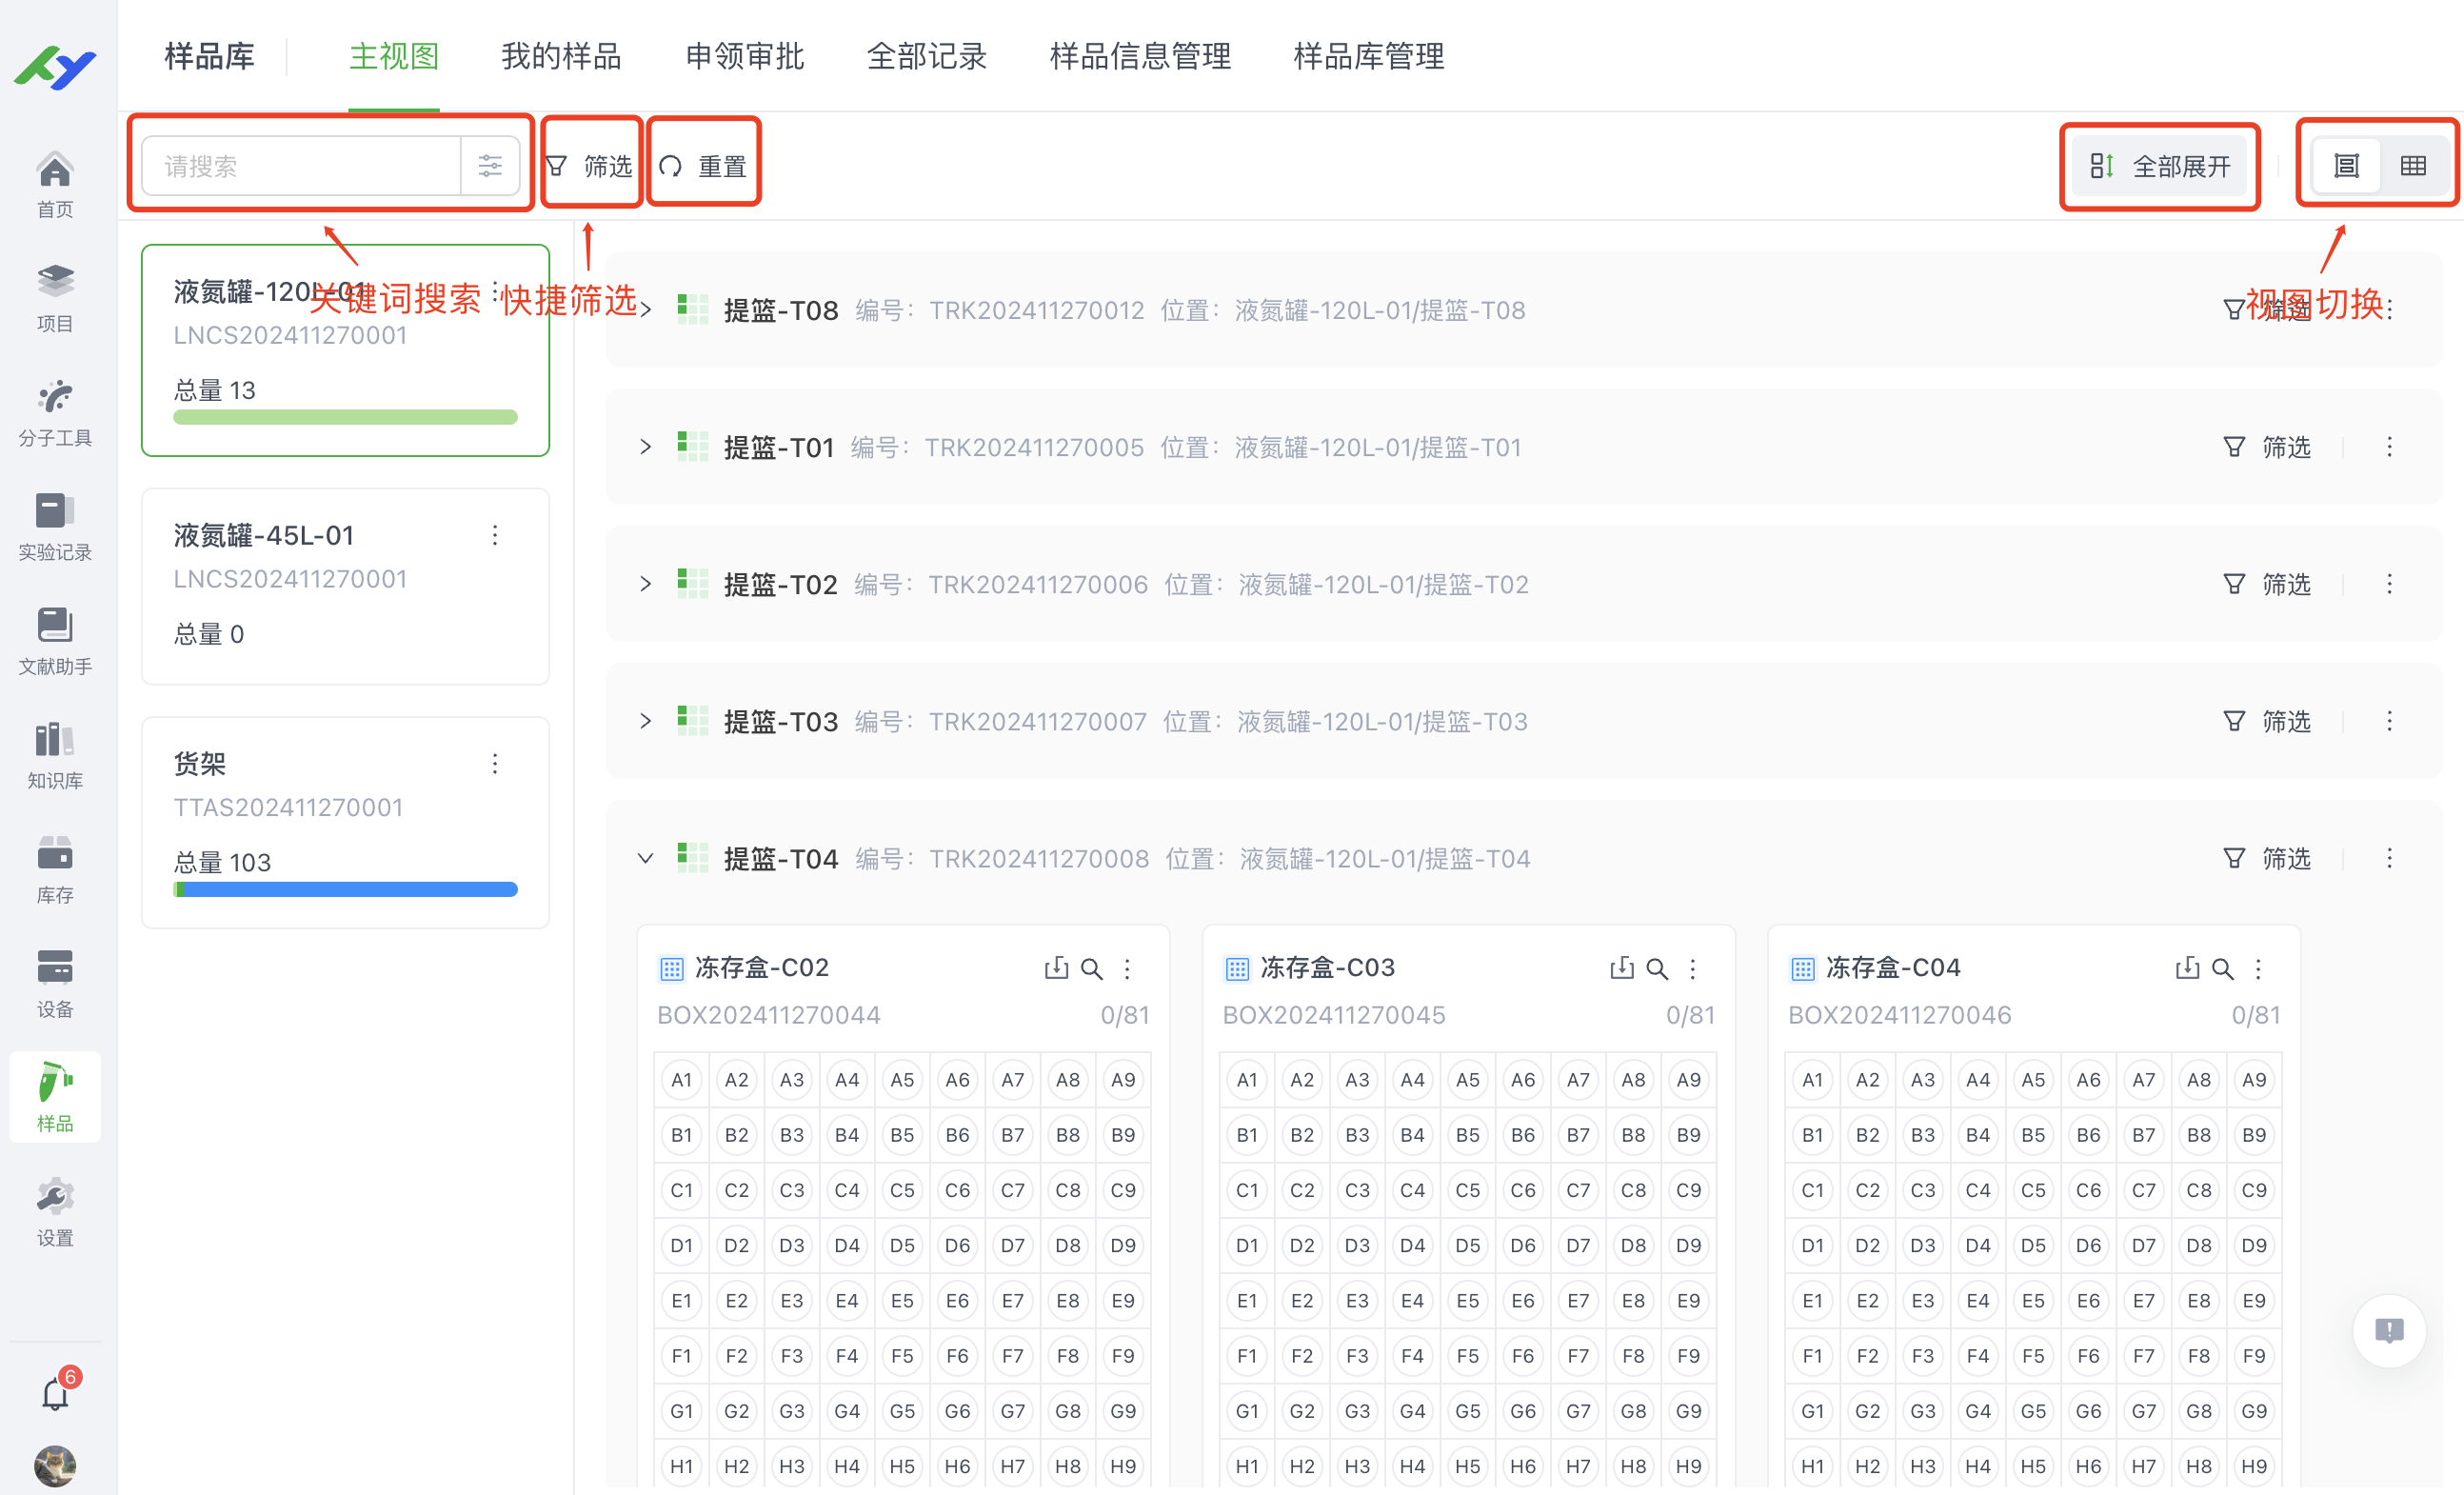2464x1495 pixels.
Task: Click the magnifier icon on 冻存盒-C03
Action: point(1657,968)
